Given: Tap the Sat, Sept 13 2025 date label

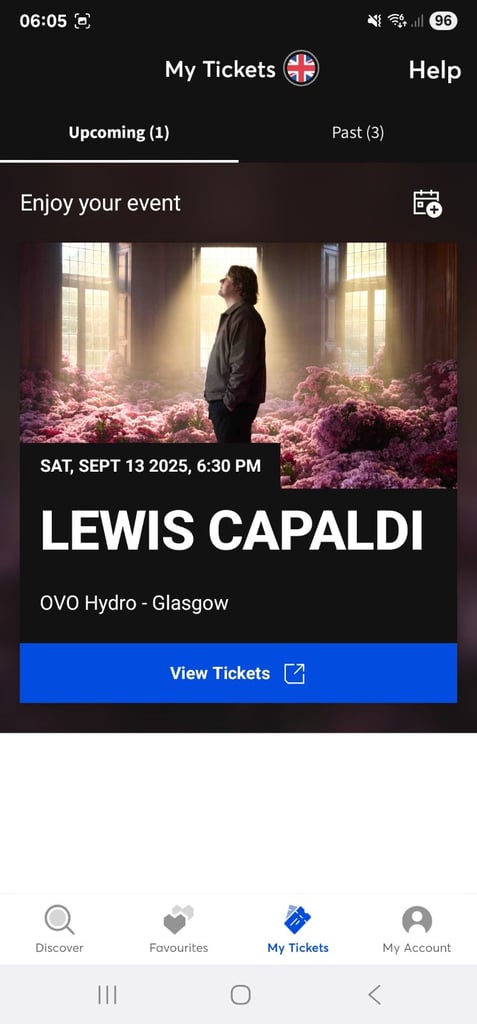Looking at the screenshot, I should pos(150,466).
